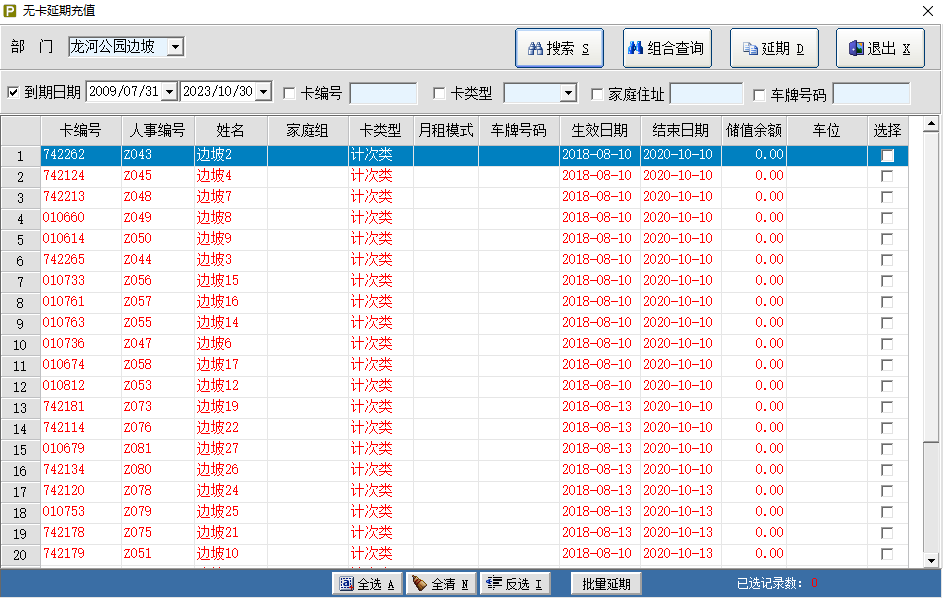Viewport: 943px width, 599px height.
Task: Click the end date (结束日期) column header
Action: click(680, 130)
